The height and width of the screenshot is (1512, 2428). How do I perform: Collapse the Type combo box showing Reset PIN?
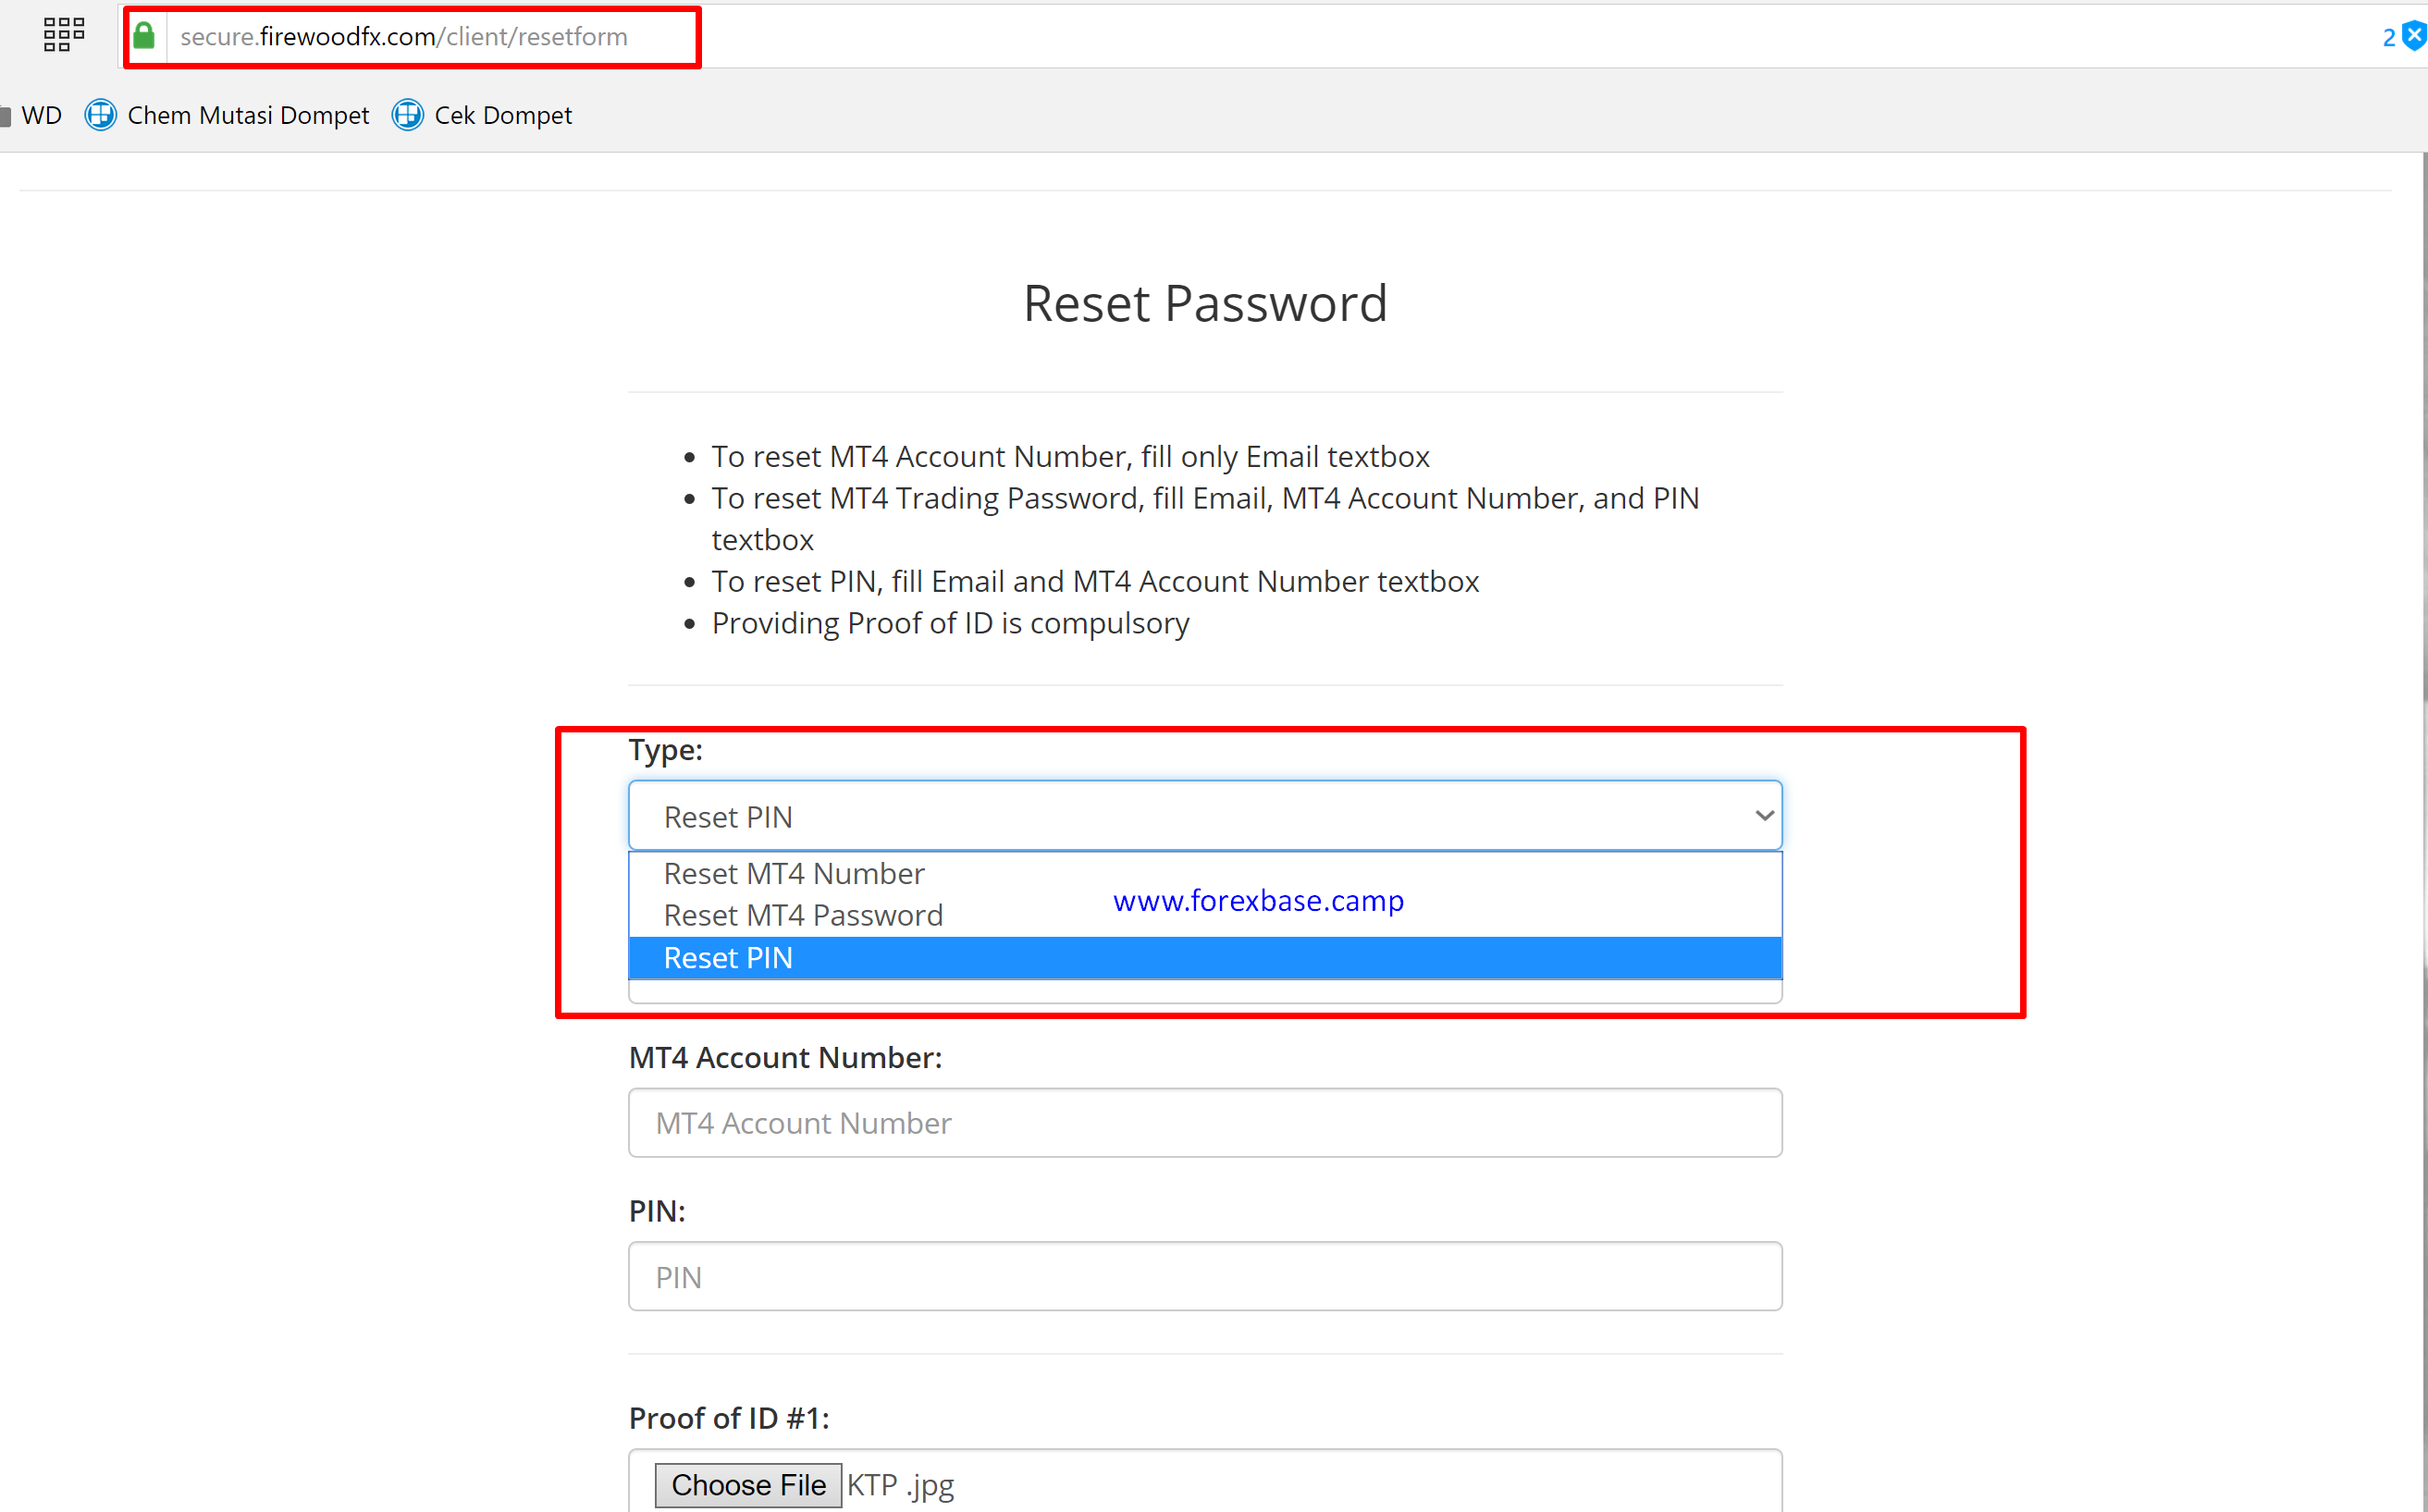[x=1200, y=816]
